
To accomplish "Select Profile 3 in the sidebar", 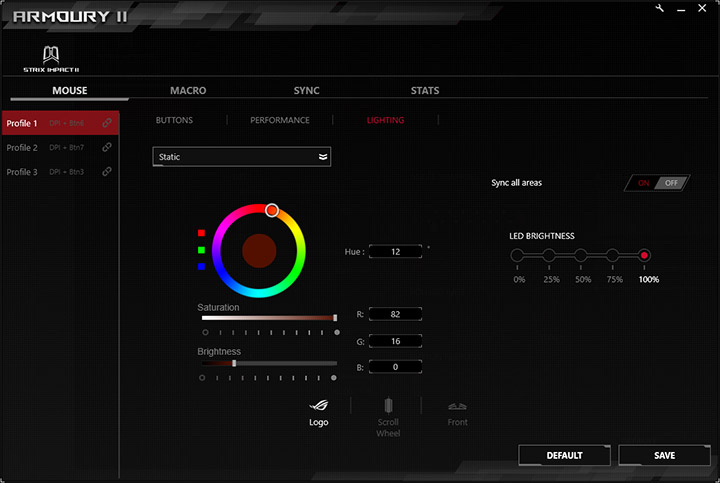I will click(x=61, y=172).
